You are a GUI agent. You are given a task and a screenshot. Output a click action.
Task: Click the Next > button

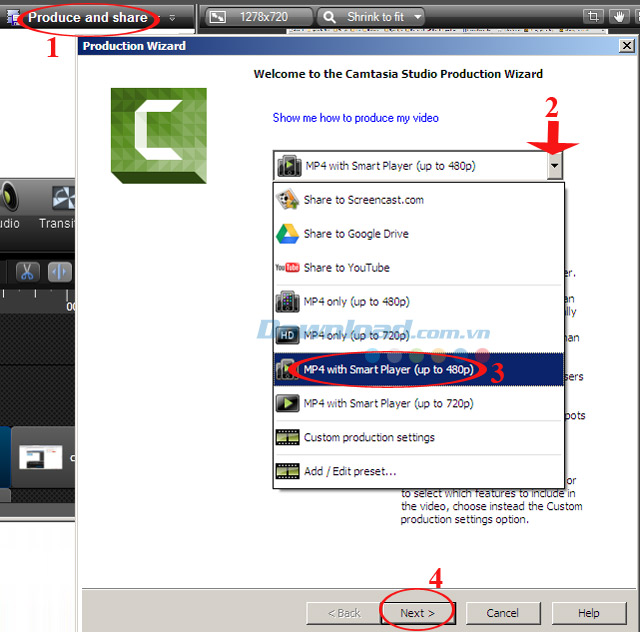[x=417, y=613]
